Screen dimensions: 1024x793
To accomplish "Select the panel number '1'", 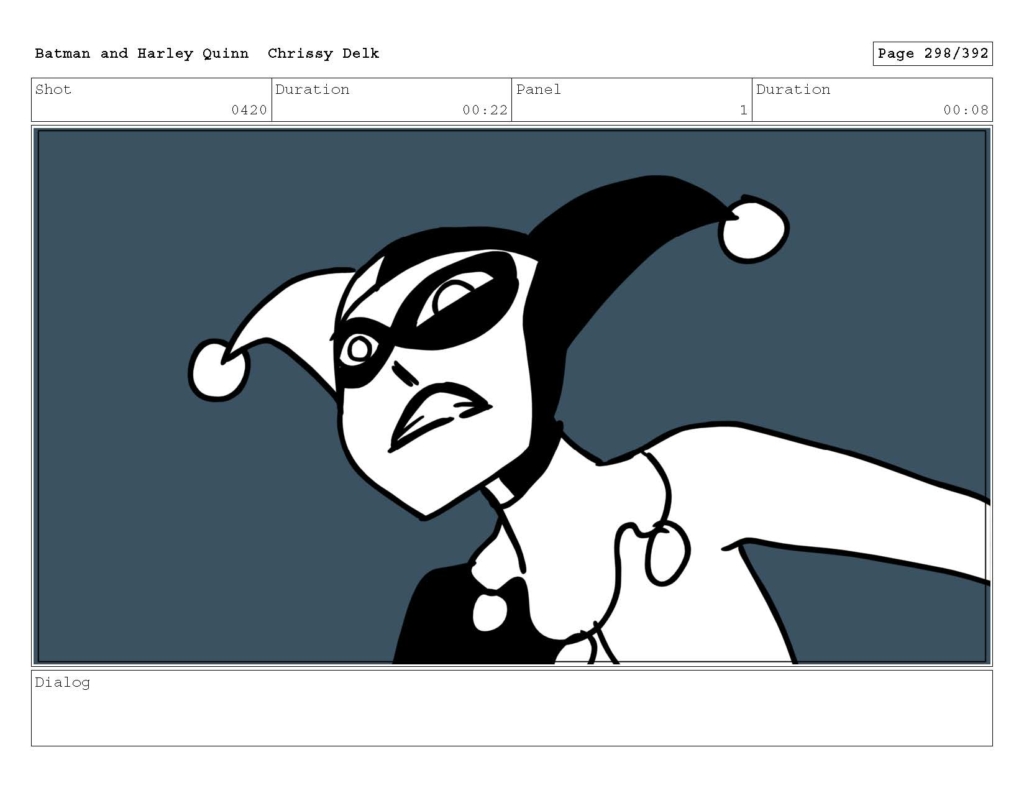I will [x=743, y=110].
